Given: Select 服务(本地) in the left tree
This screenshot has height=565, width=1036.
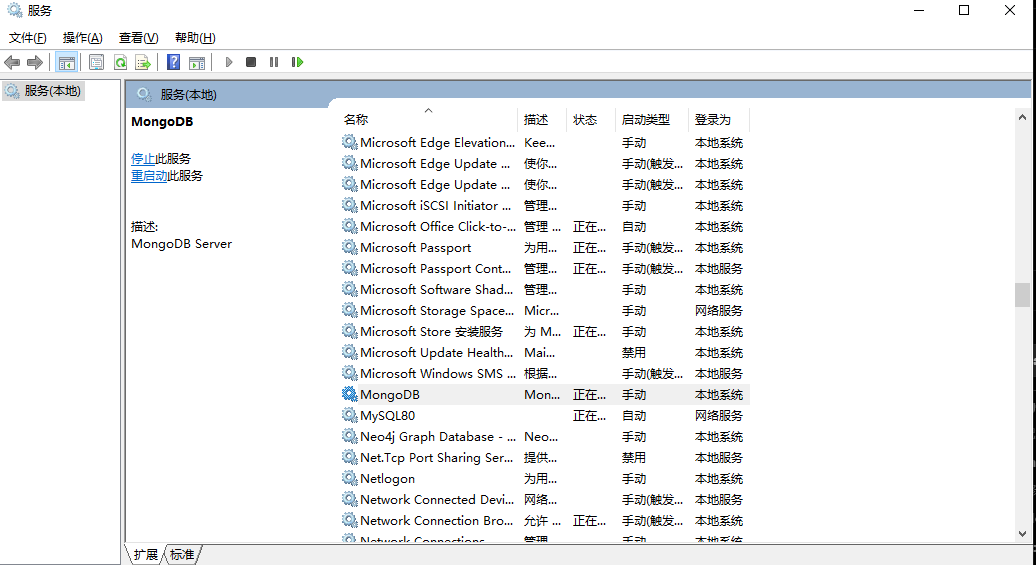Looking at the screenshot, I should 52,90.
